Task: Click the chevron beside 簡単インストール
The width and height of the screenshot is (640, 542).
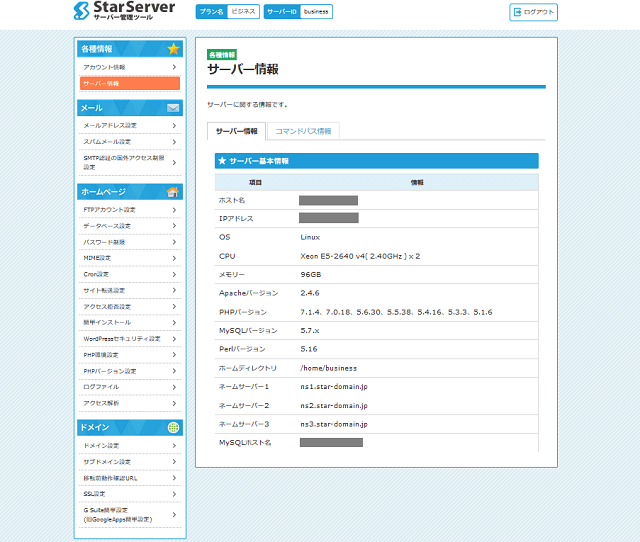Action: point(174,322)
